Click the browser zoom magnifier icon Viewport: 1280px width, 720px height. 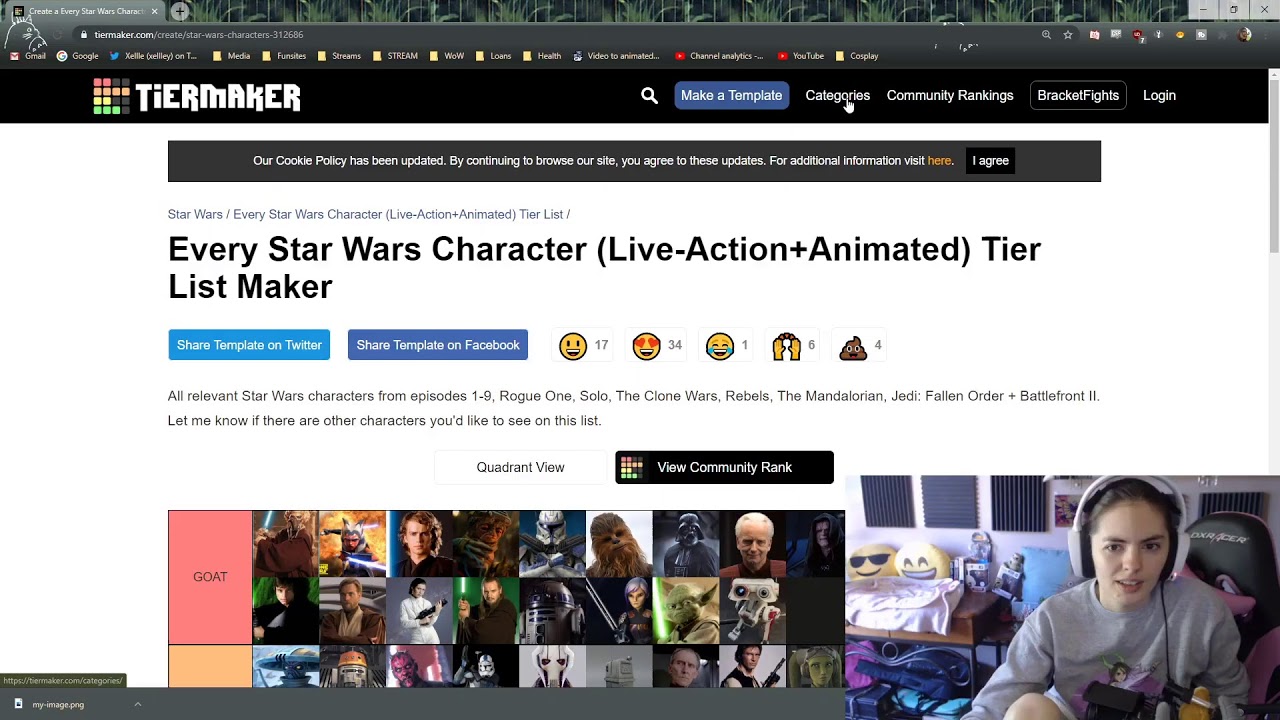[1046, 35]
